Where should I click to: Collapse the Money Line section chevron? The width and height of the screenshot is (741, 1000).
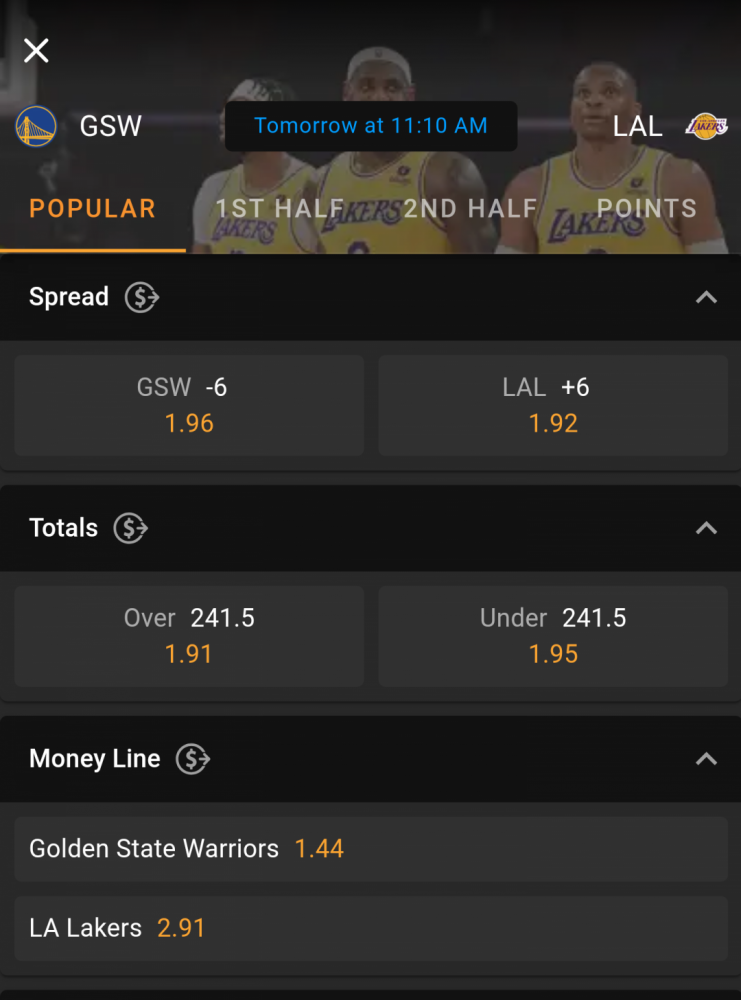(x=706, y=759)
